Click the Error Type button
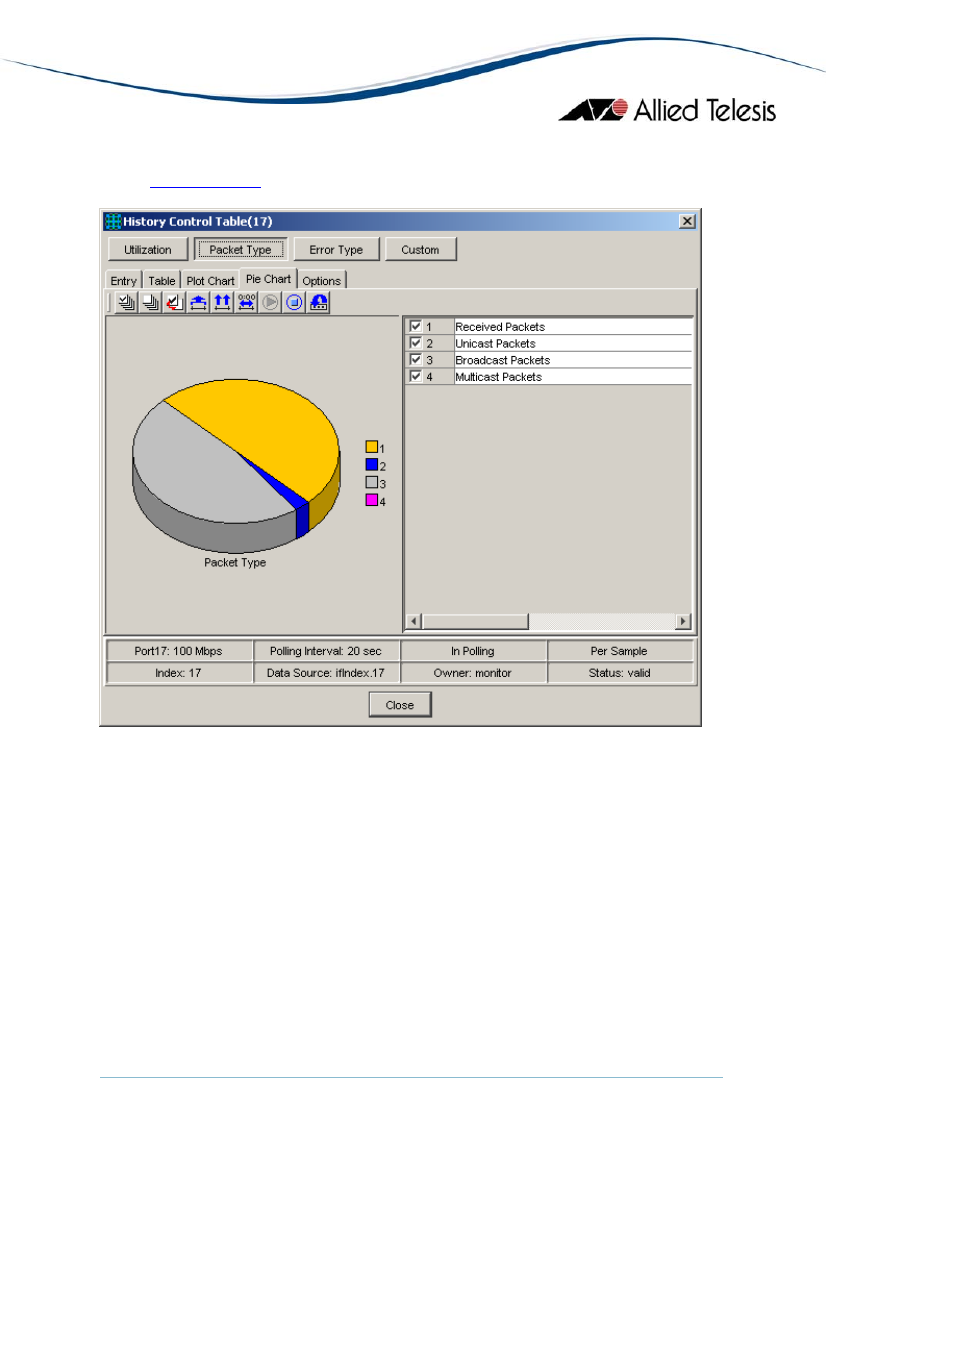 [336, 250]
